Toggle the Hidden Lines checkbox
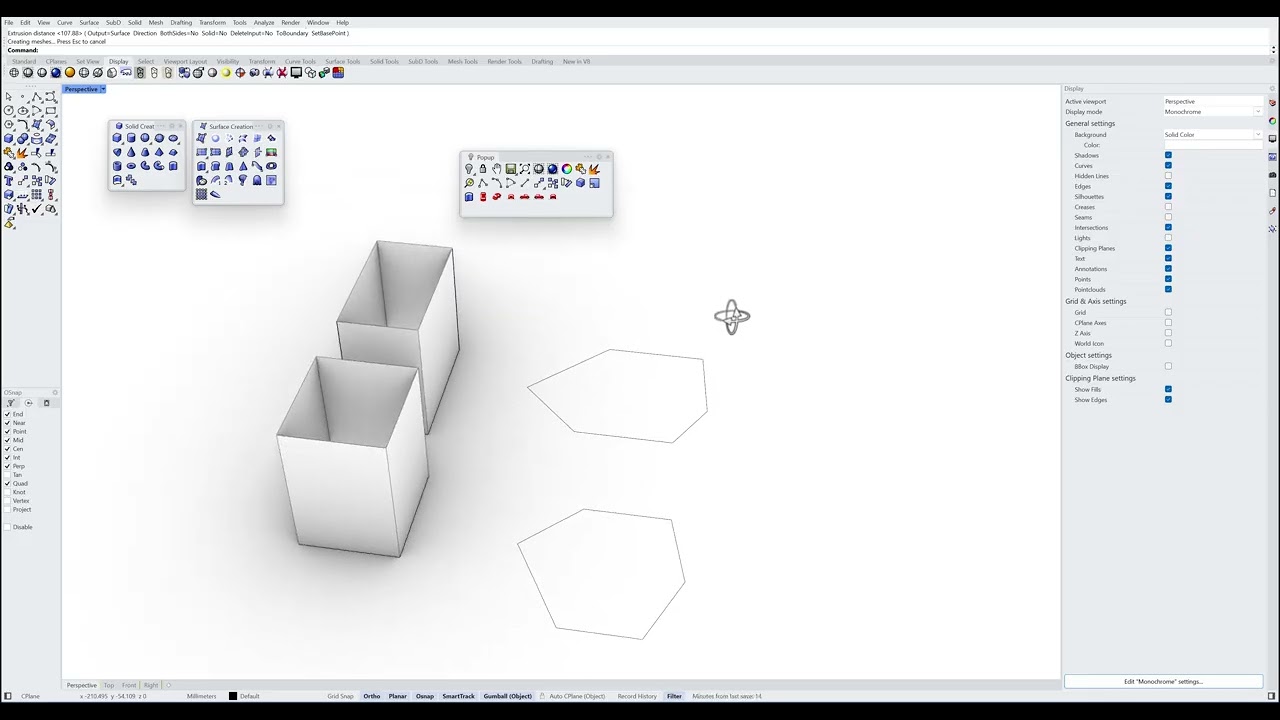The height and width of the screenshot is (720, 1280). 1168,176
